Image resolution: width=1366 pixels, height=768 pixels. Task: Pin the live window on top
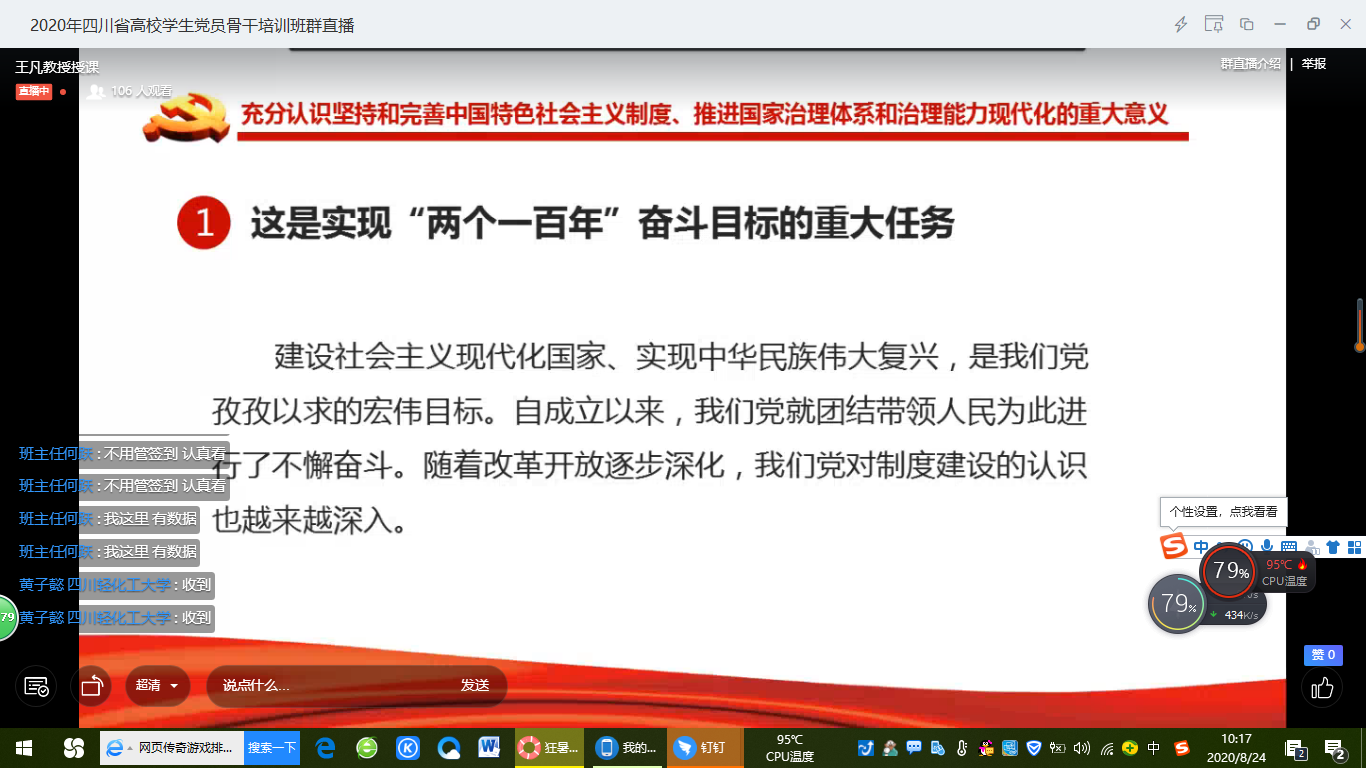pyautogui.click(x=1214, y=25)
